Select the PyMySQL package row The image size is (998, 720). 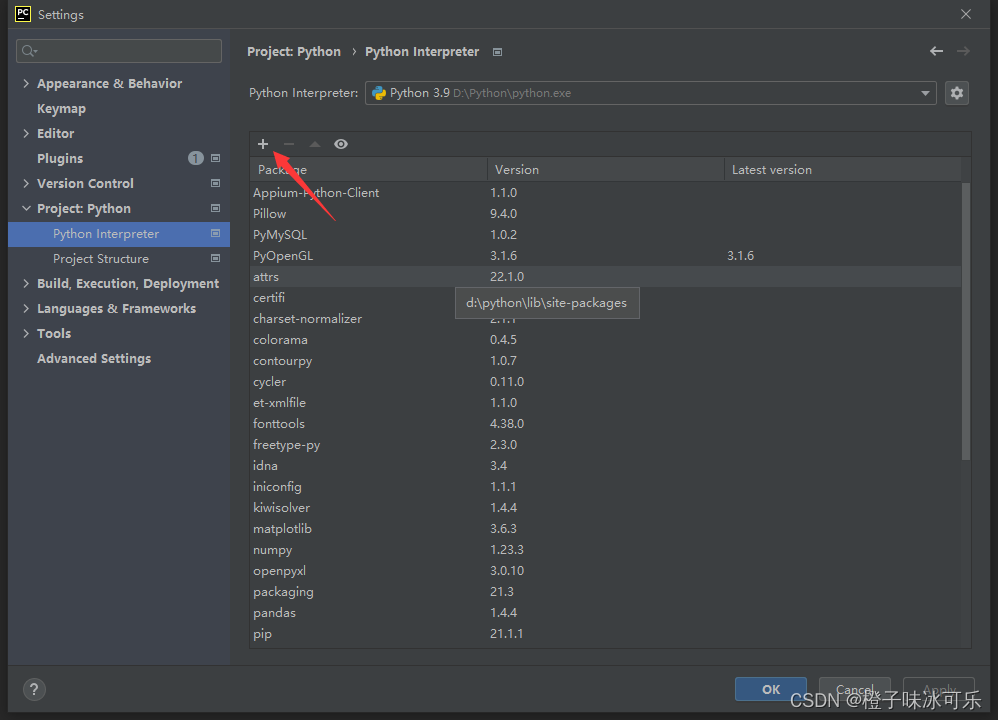605,234
